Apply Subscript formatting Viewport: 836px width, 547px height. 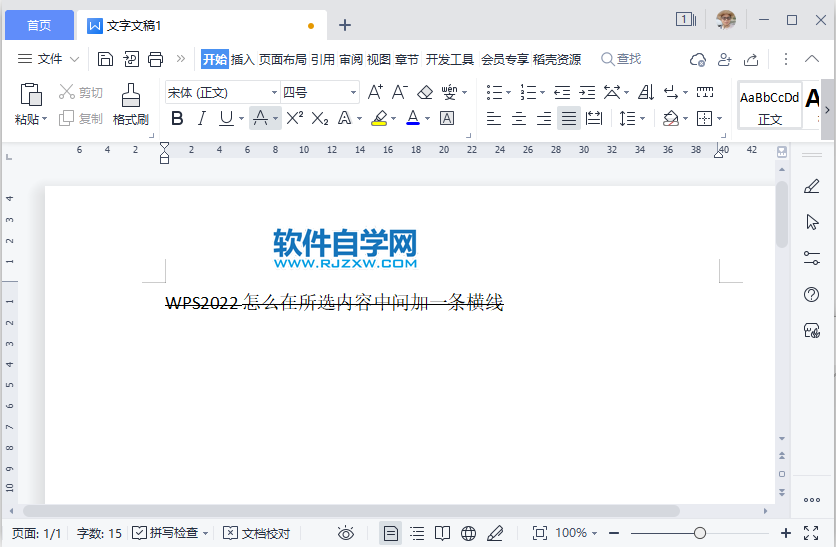point(319,118)
